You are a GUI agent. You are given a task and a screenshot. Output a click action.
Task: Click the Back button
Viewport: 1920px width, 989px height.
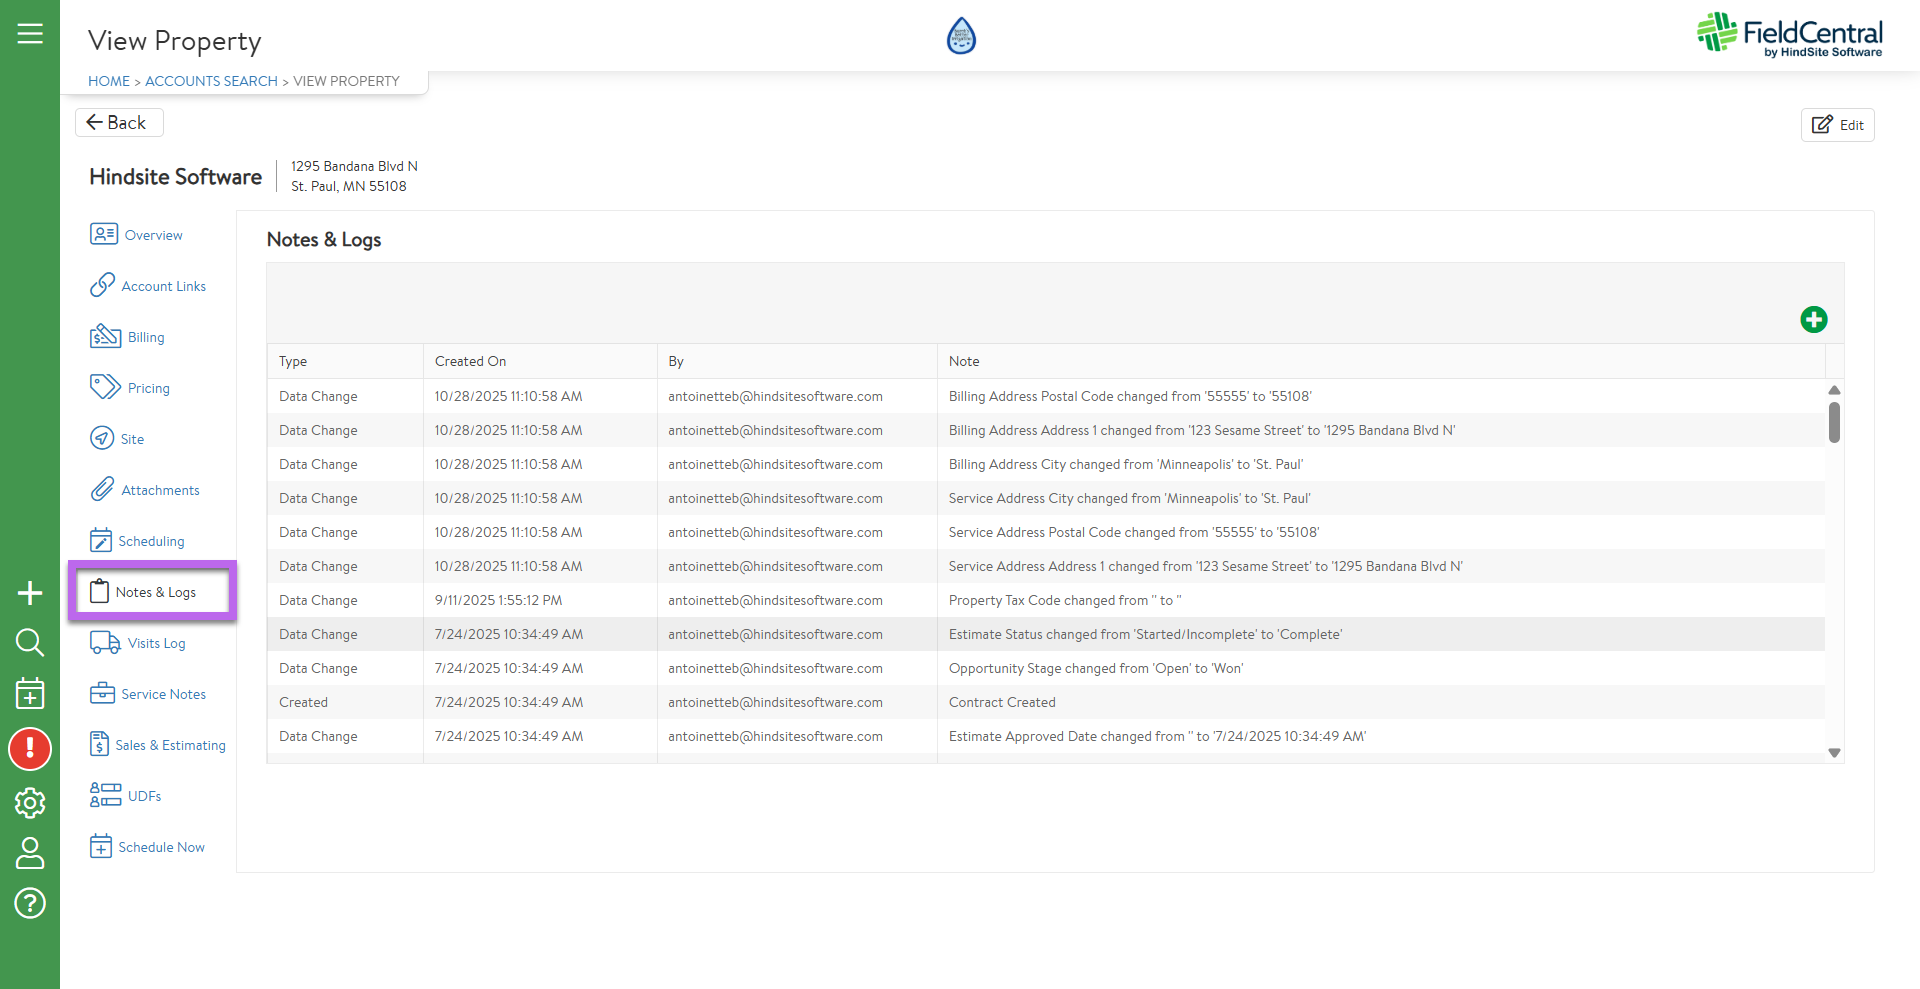tap(118, 123)
